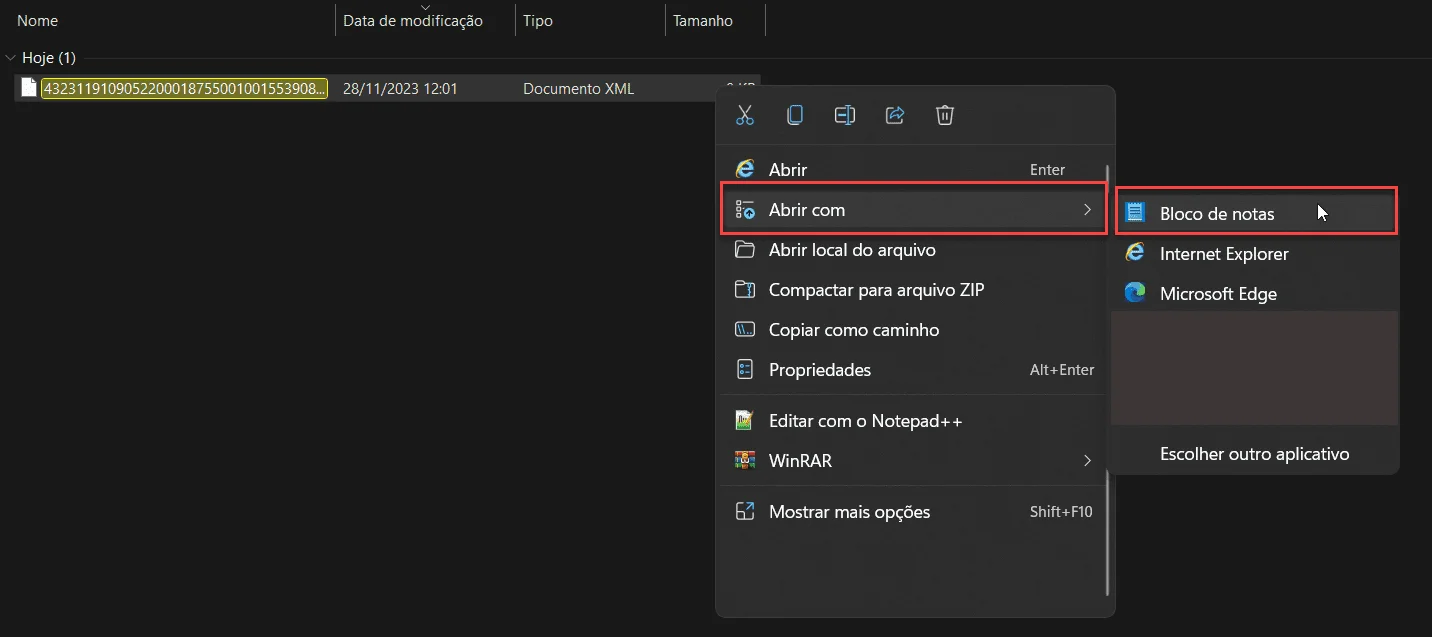Expand the Abrir com submenu arrow
Image resolution: width=1432 pixels, height=637 pixels.
click(1087, 210)
